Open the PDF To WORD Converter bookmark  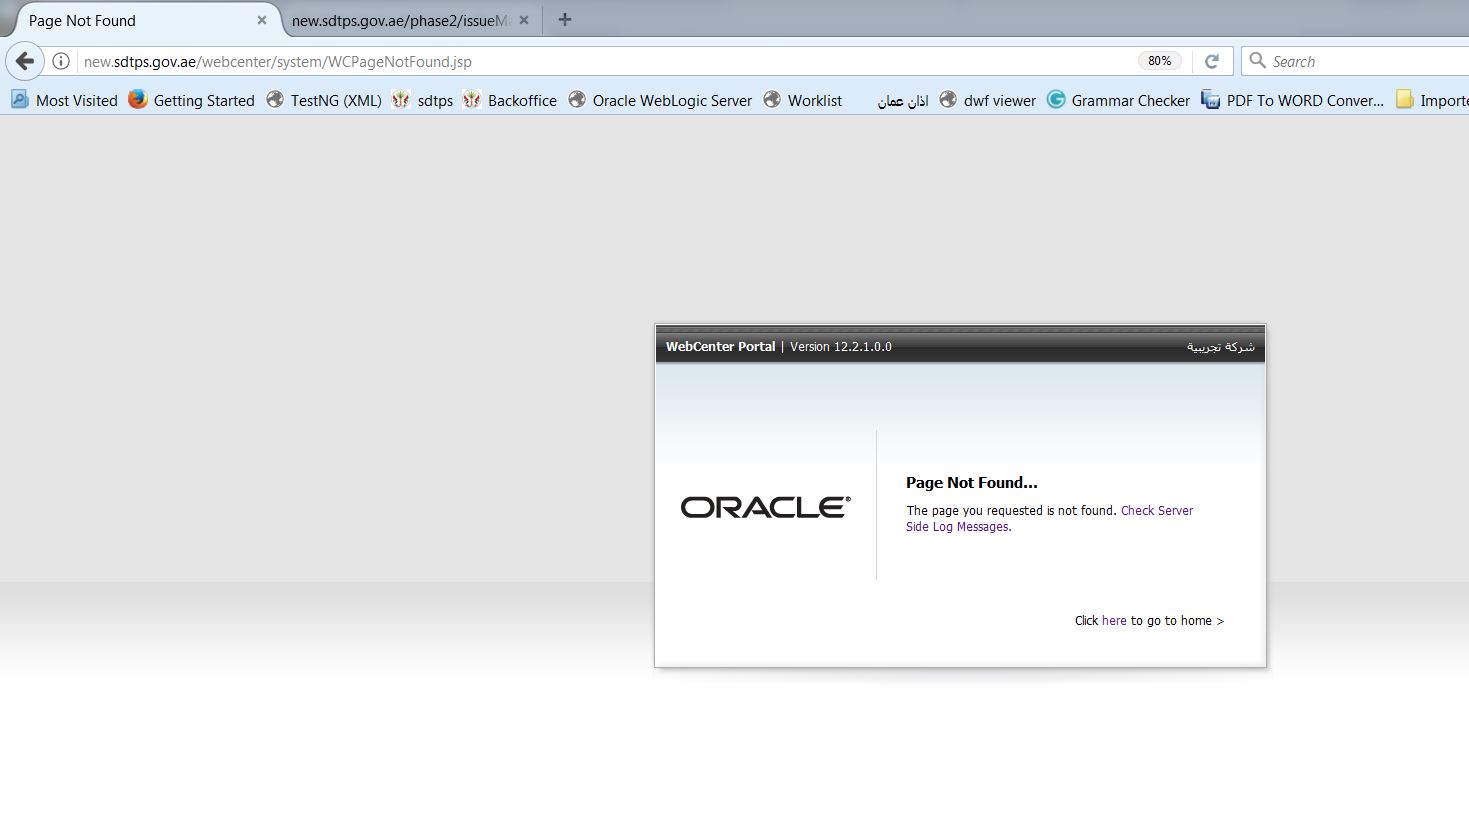click(1293, 100)
